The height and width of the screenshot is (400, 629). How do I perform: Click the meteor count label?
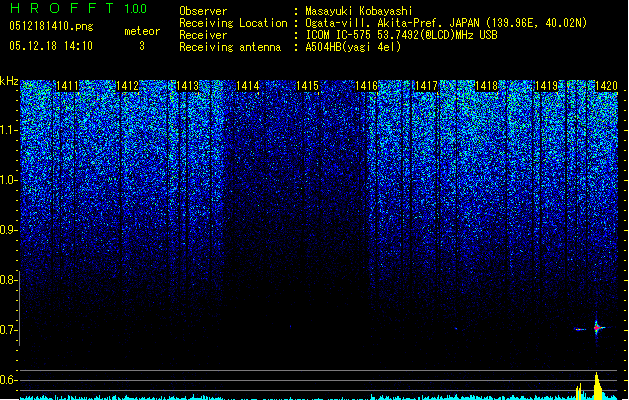pyautogui.click(x=142, y=31)
